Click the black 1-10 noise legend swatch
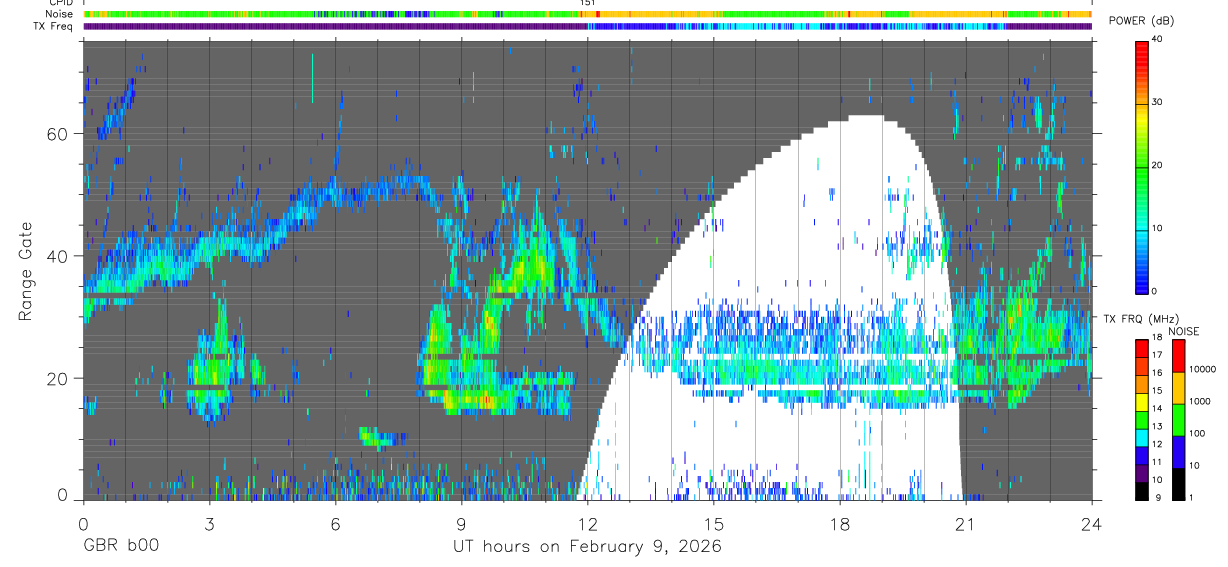Screen dimensions: 1228x567 pyautogui.click(x=1179, y=484)
